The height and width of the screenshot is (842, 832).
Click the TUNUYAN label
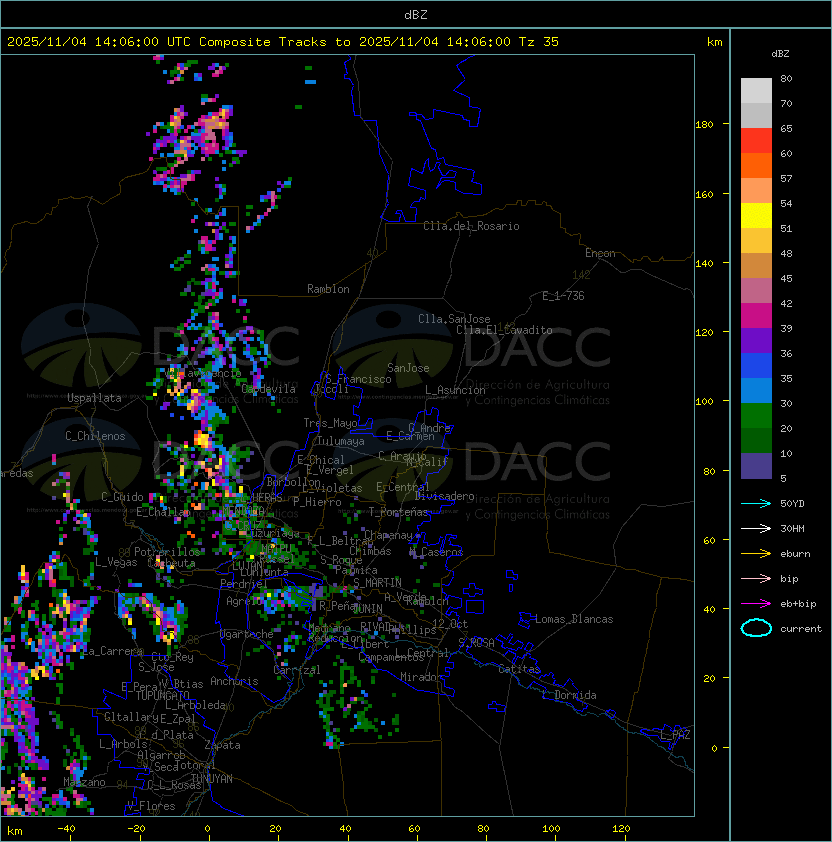(212, 779)
